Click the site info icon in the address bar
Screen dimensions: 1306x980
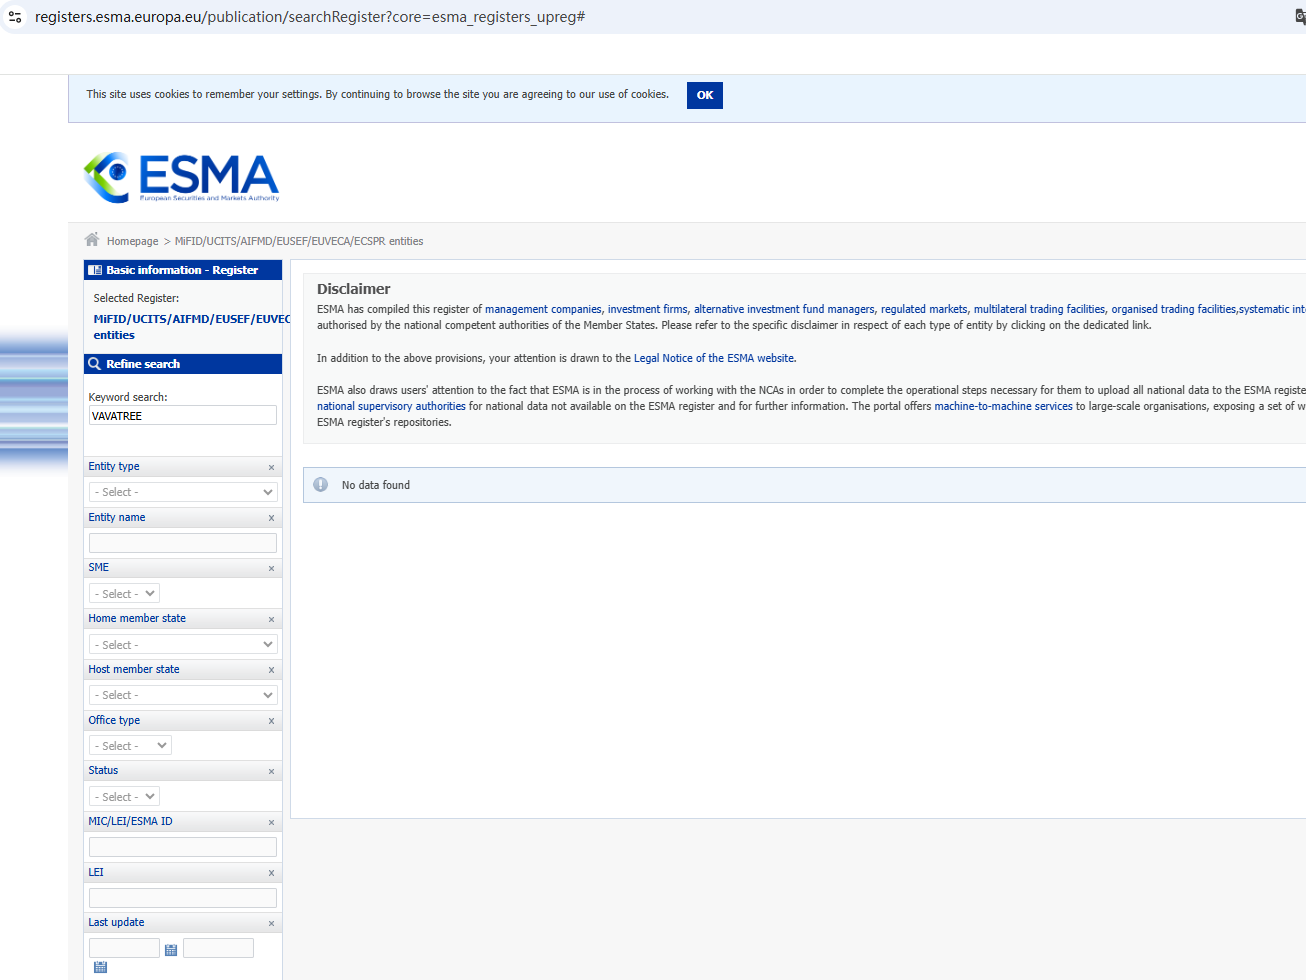click(x=15, y=17)
